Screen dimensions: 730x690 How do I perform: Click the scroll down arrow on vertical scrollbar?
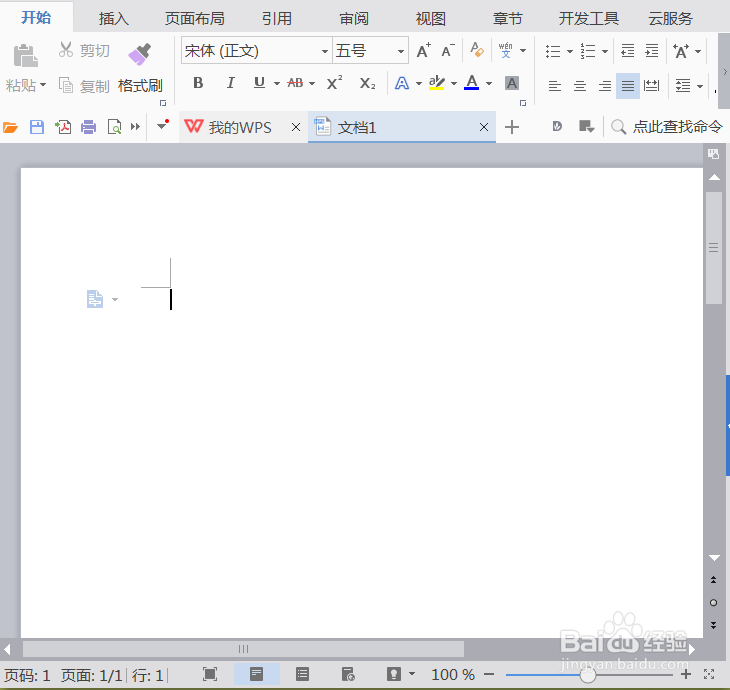pyautogui.click(x=714, y=557)
